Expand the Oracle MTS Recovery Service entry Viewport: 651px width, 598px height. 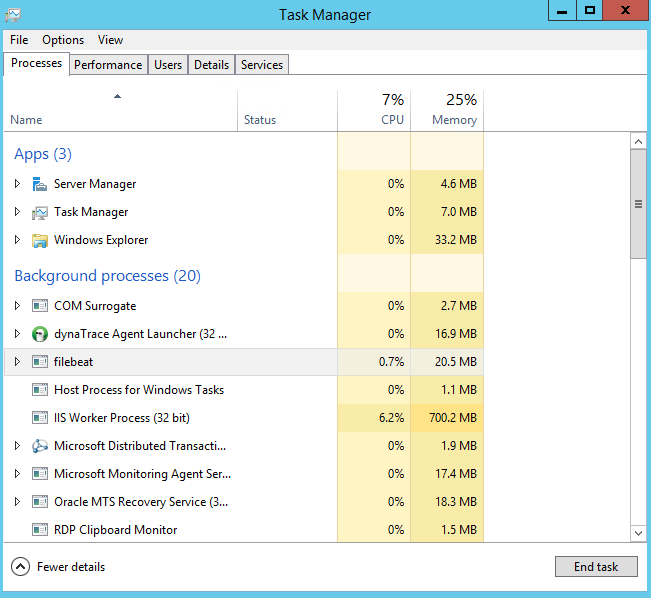click(x=17, y=502)
